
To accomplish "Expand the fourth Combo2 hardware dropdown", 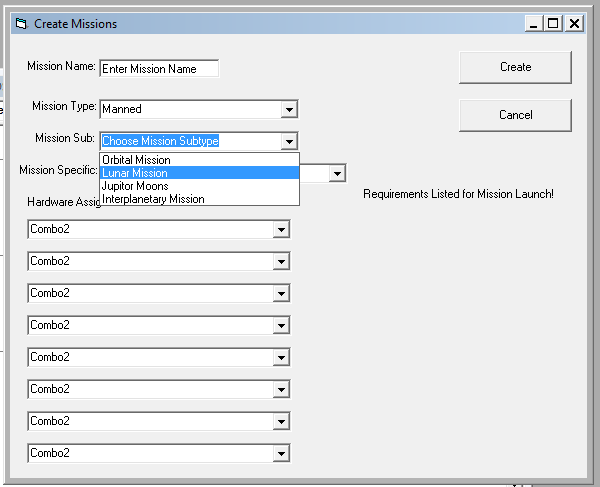I will 280,325.
